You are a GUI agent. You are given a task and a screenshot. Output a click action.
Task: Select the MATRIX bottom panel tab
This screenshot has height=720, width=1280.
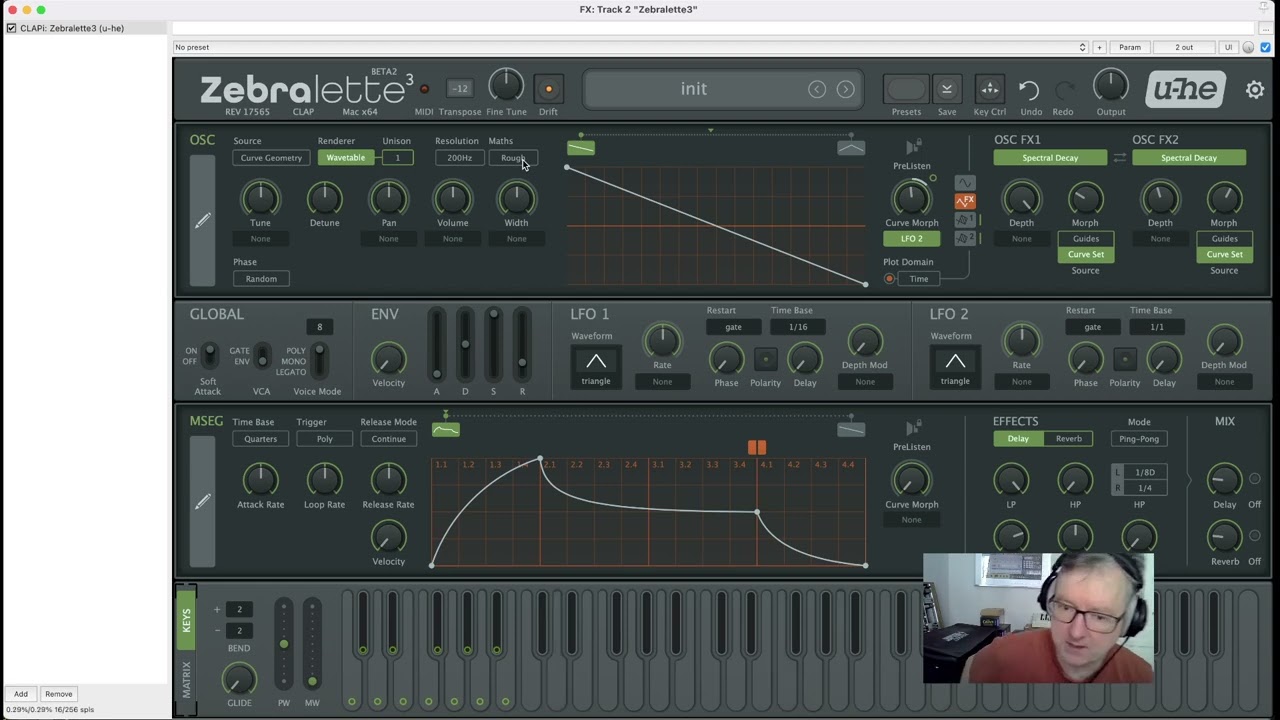[x=186, y=679]
